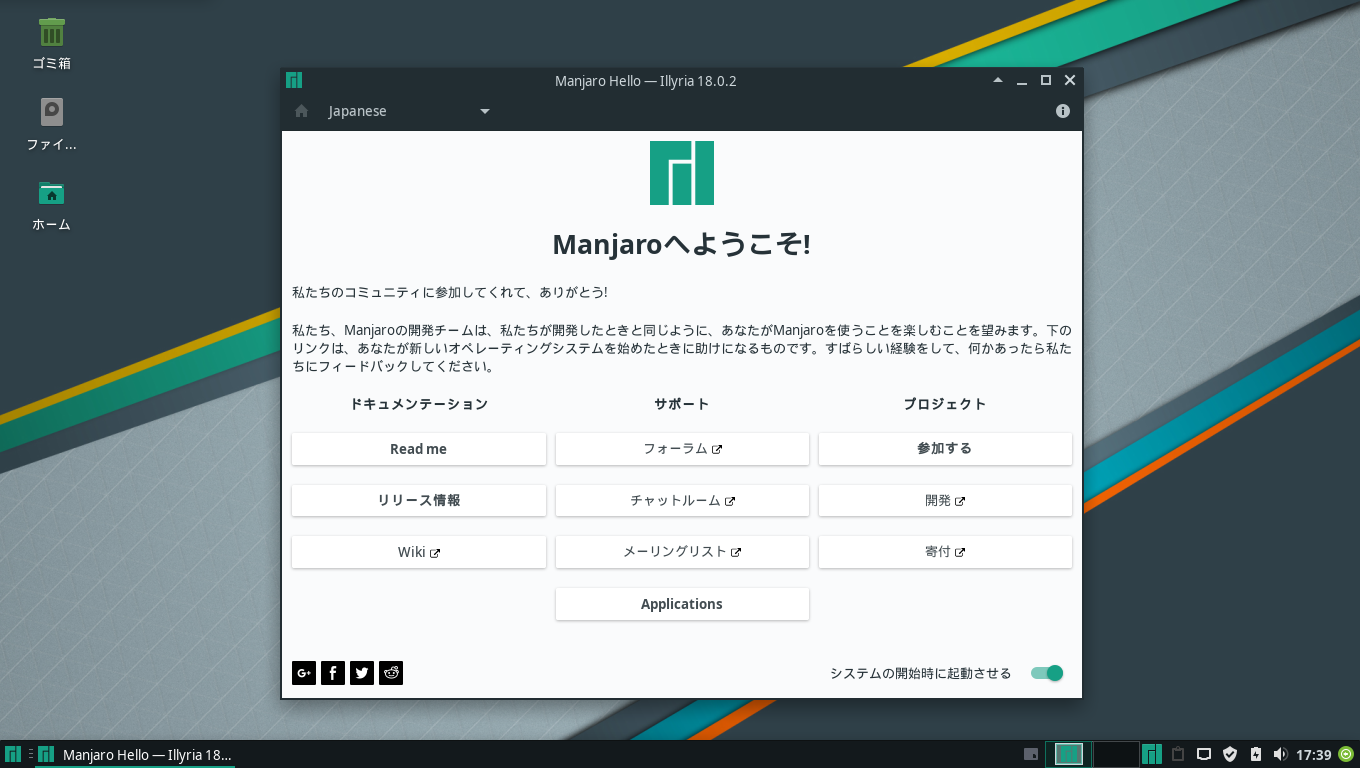Image resolution: width=1360 pixels, height=768 pixels.
Task: Minimize the Manjaro Hello window
Action: coord(1021,81)
